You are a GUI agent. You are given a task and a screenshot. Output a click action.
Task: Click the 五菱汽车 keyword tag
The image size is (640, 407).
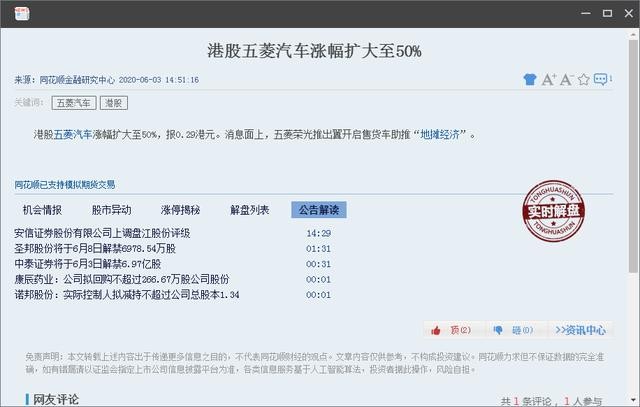[x=74, y=103]
